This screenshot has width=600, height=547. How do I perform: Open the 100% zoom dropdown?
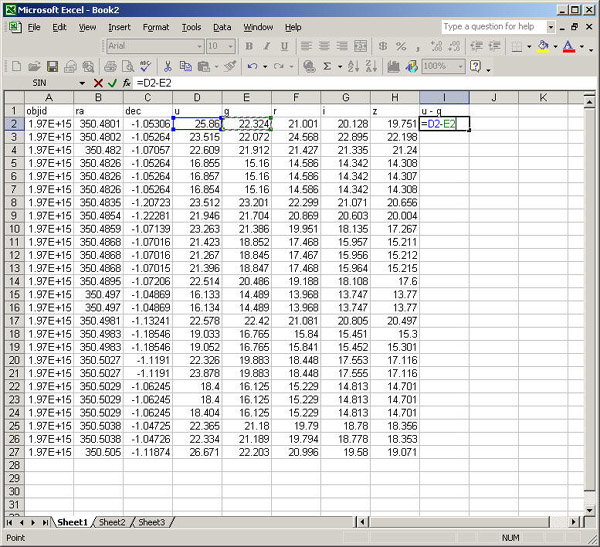pyautogui.click(x=460, y=67)
